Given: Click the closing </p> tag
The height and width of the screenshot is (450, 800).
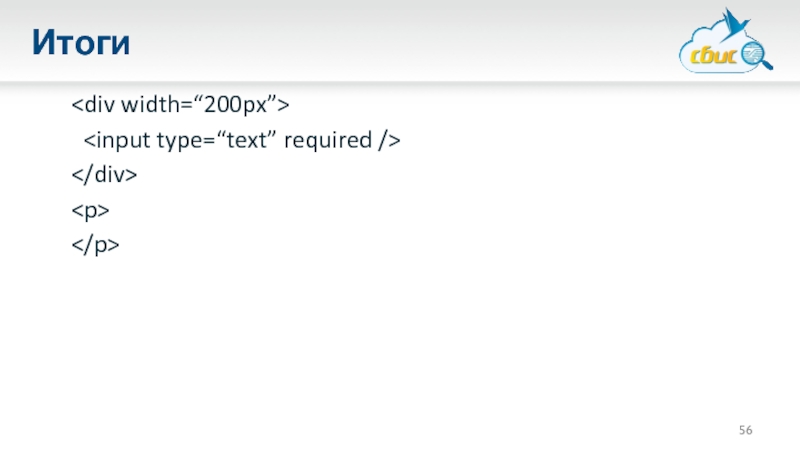Looking at the screenshot, I should tap(95, 246).
